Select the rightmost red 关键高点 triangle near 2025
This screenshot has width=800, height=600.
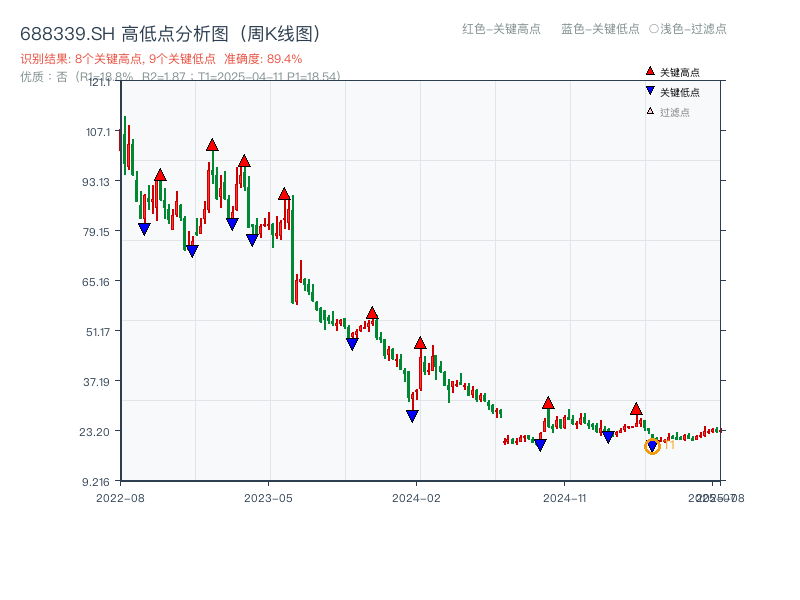pos(636,408)
